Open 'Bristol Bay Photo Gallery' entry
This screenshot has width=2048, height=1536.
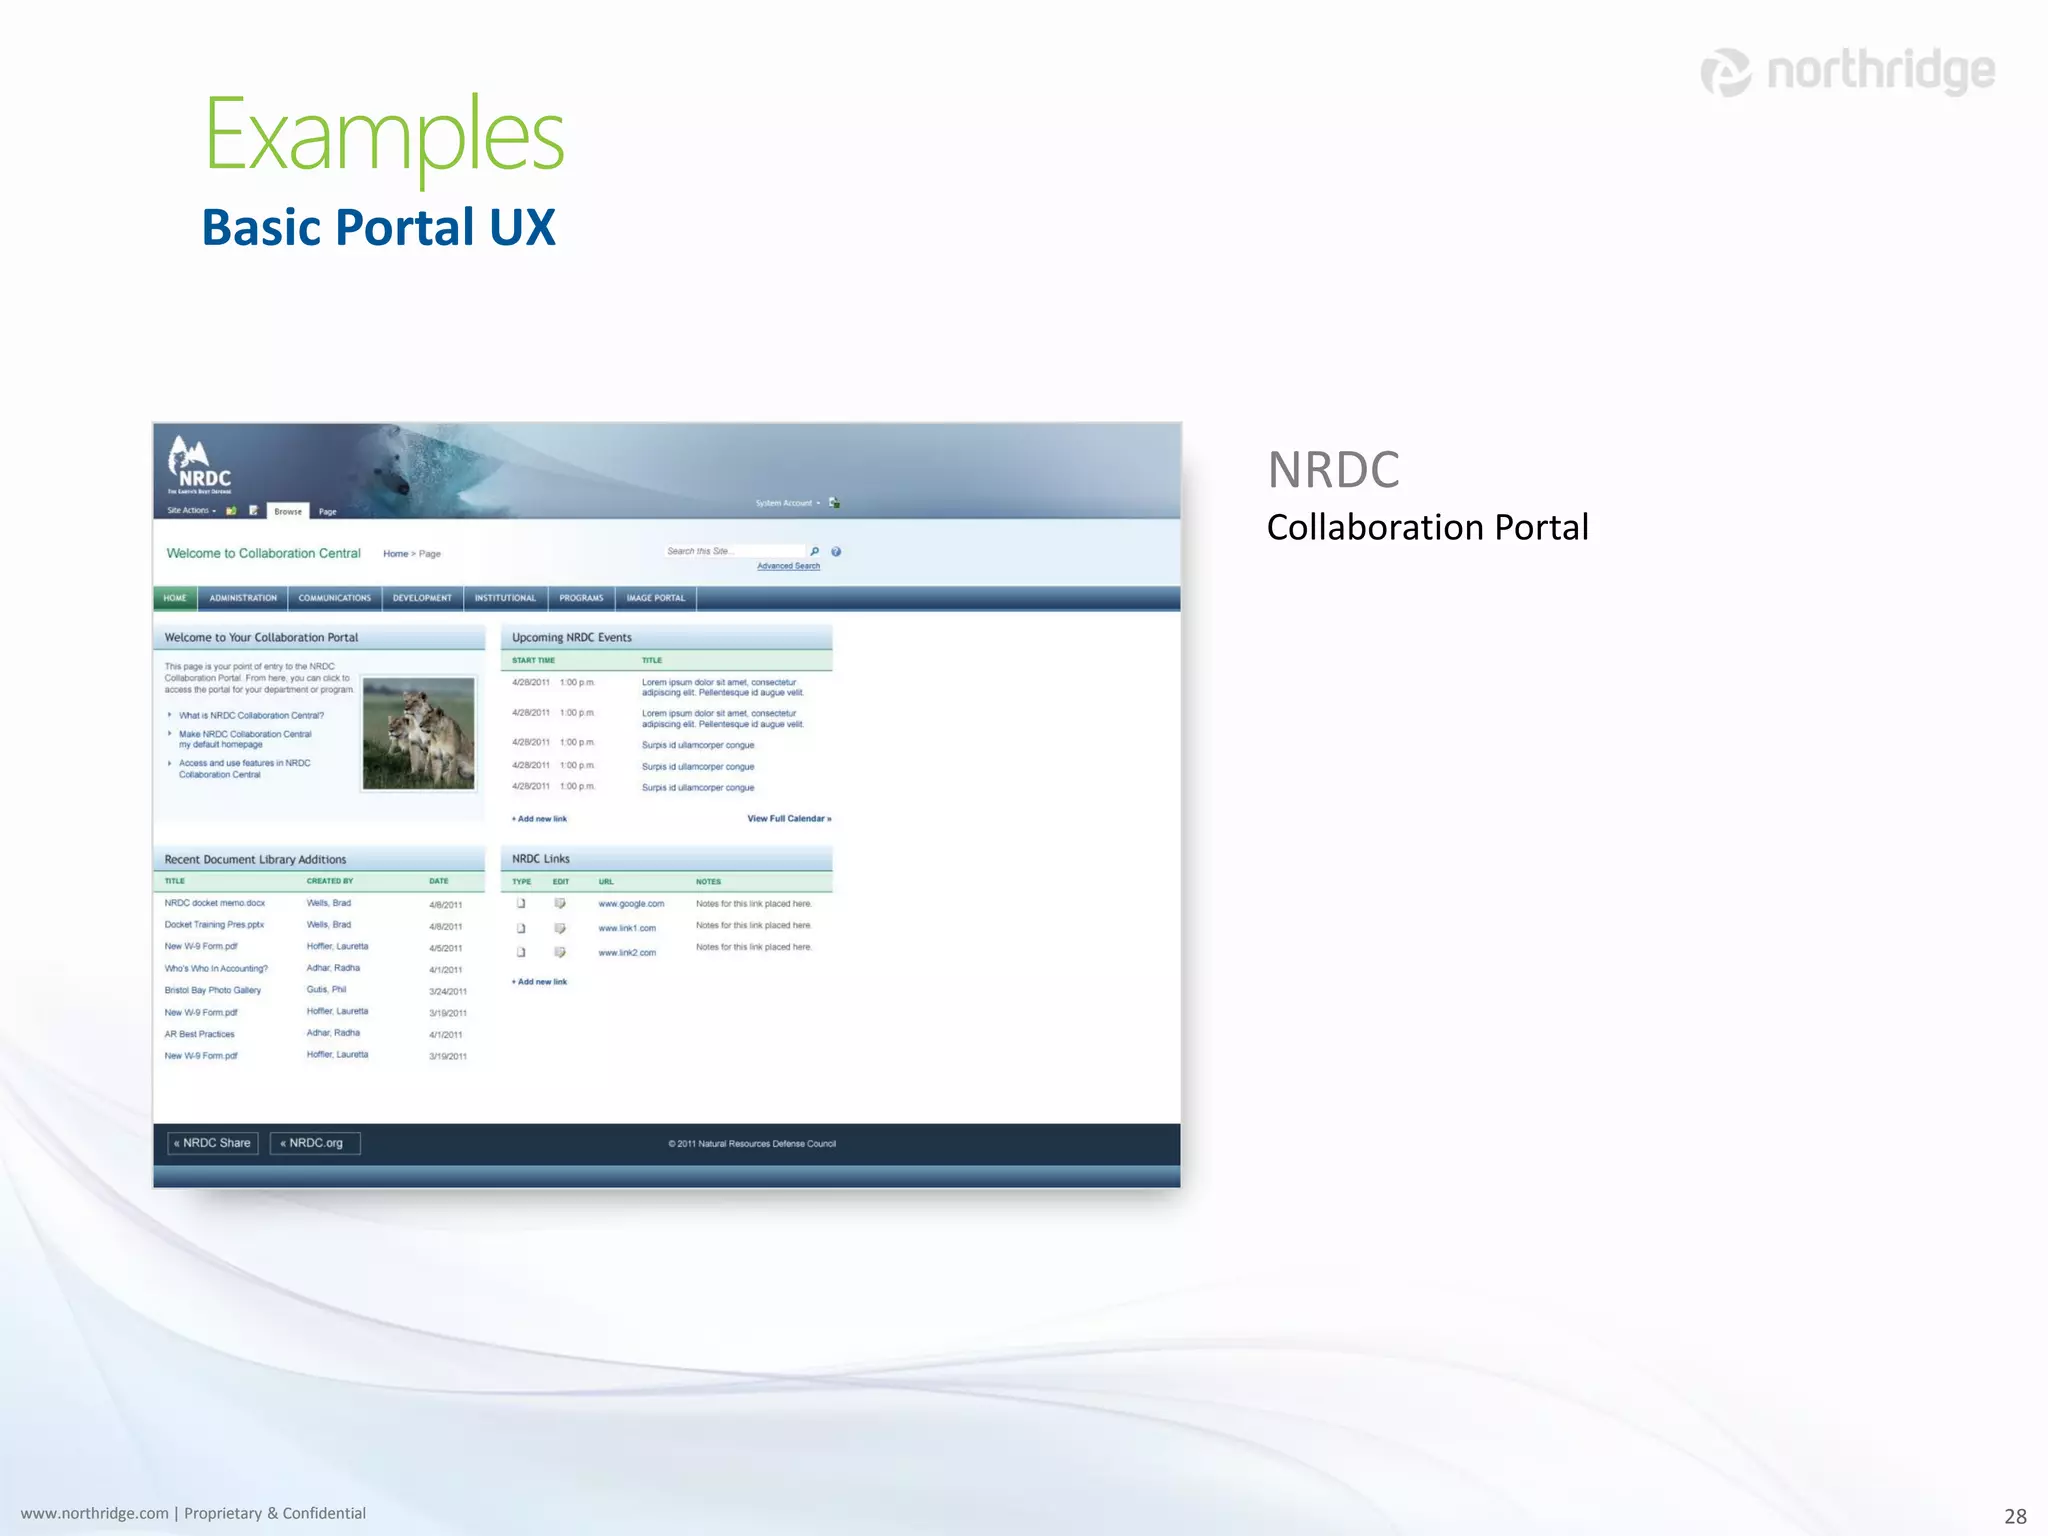pos(212,990)
